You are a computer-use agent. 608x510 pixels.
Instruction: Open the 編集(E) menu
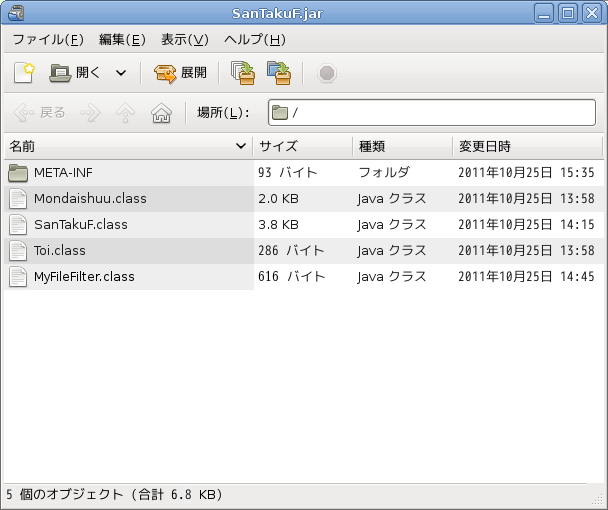122,39
